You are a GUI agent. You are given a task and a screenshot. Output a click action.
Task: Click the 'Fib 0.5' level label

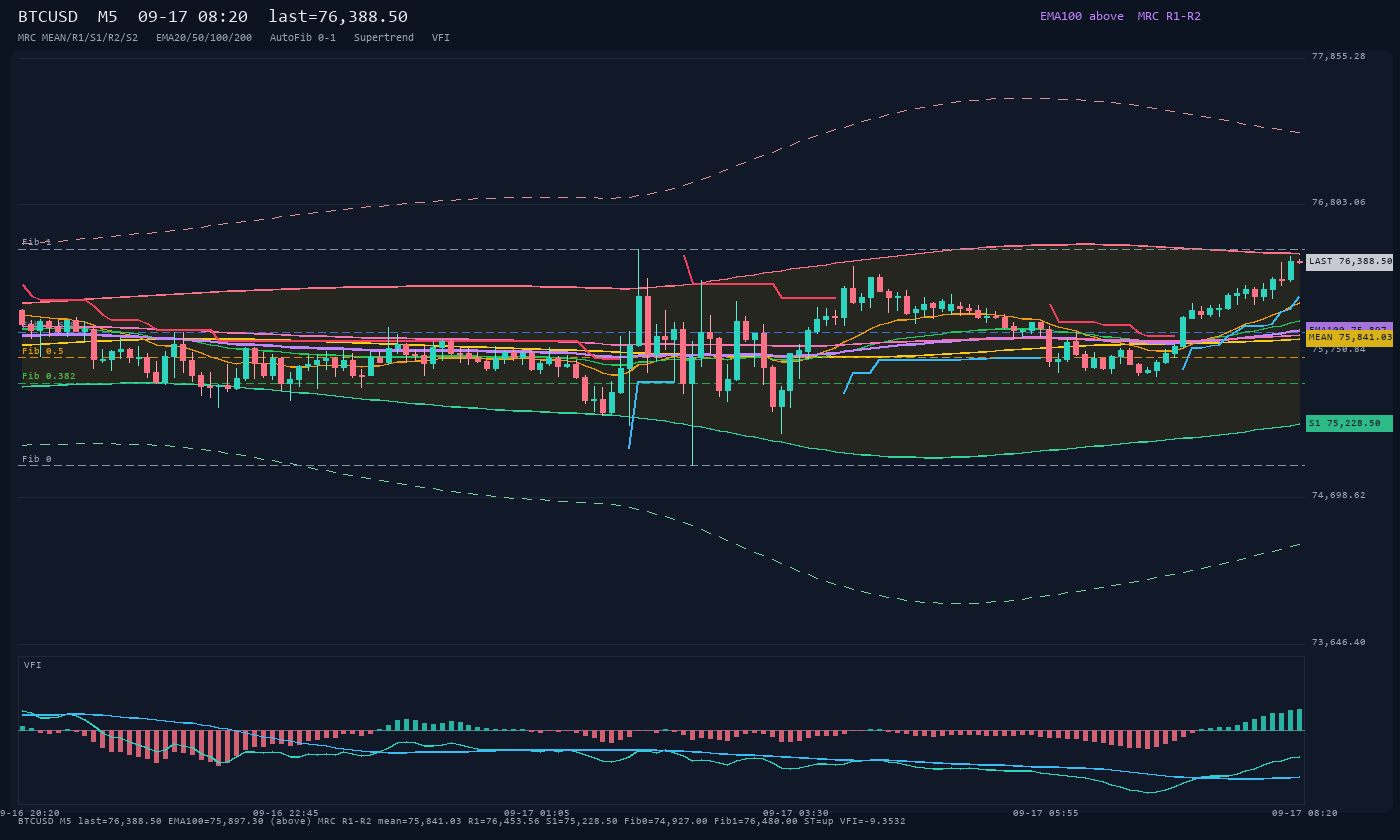43,351
